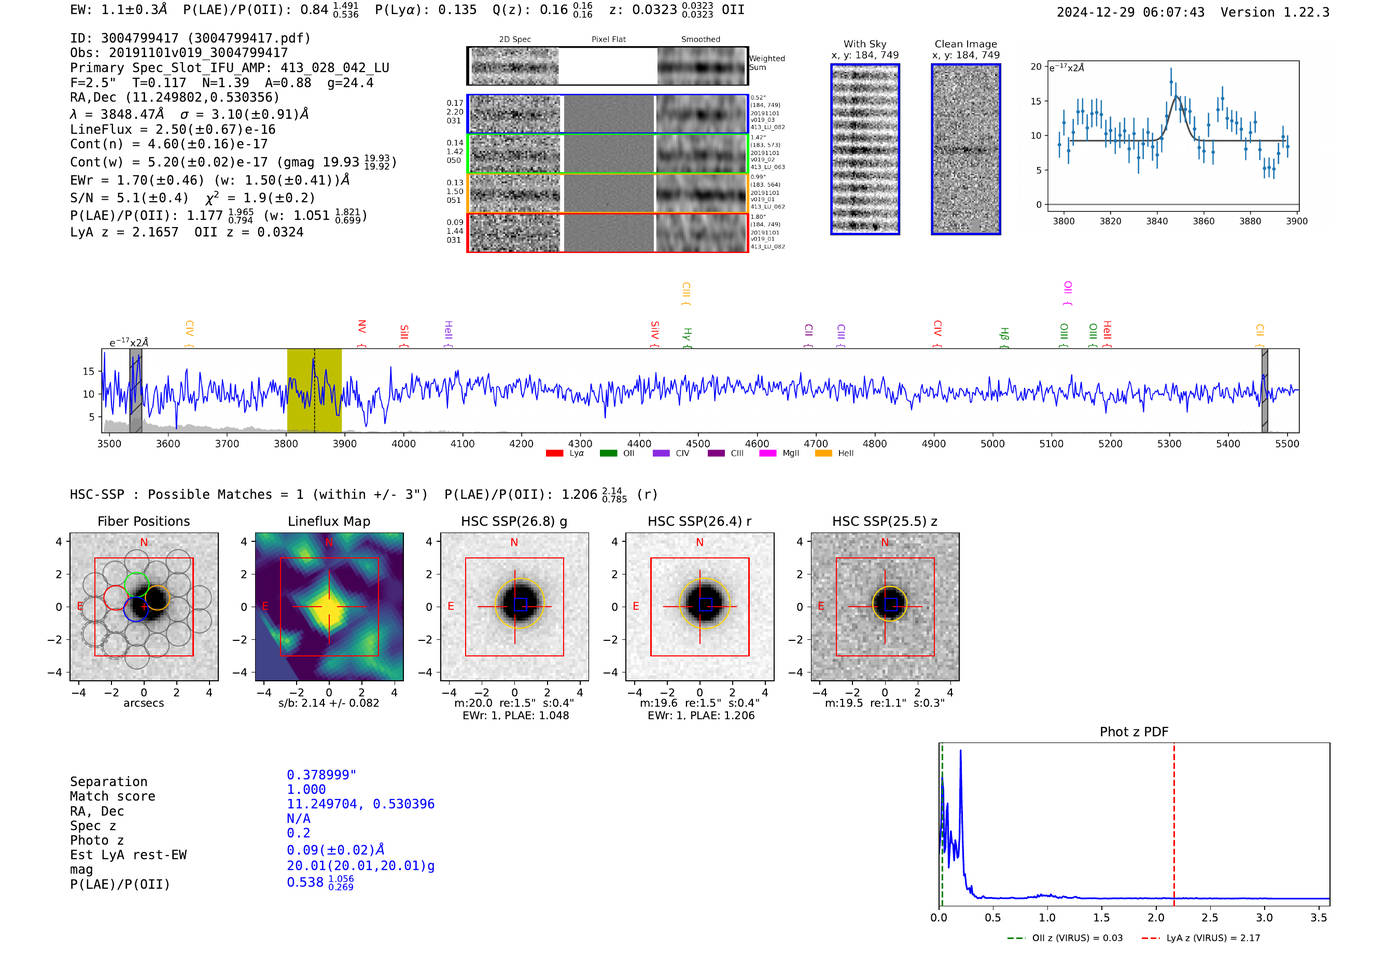The image size is (1400, 953).
Task: Open the HSC SSP(26.4) r cutout
Action: tap(700, 607)
